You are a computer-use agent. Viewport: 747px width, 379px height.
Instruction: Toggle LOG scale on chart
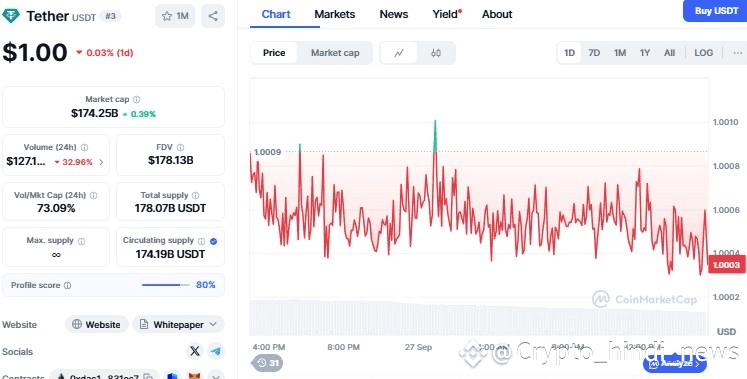(x=703, y=53)
